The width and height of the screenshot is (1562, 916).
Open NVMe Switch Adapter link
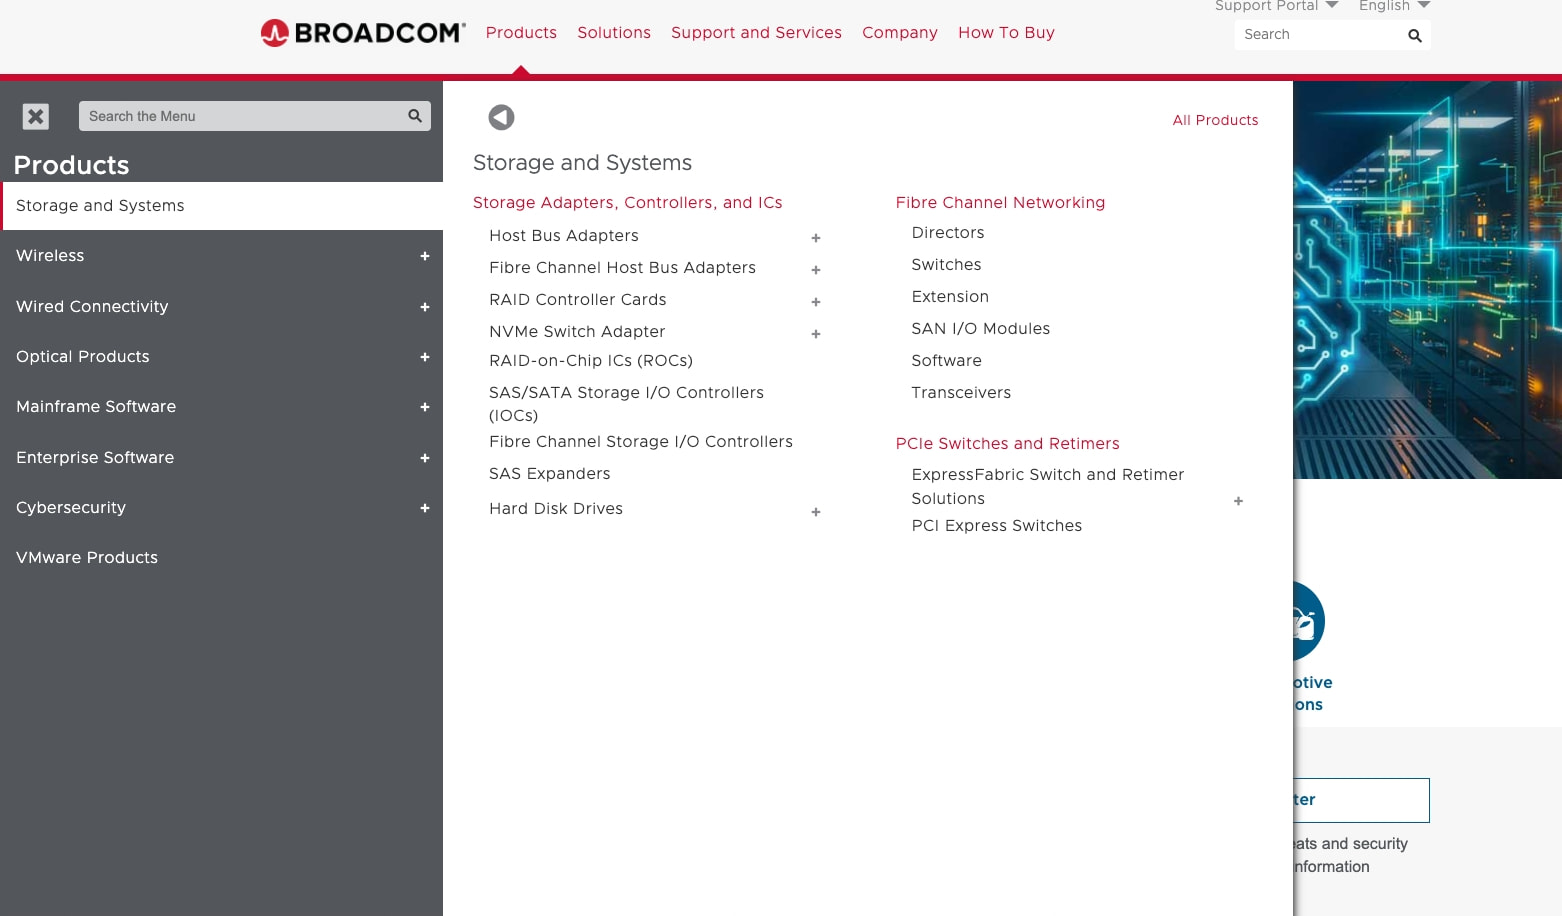click(x=577, y=332)
